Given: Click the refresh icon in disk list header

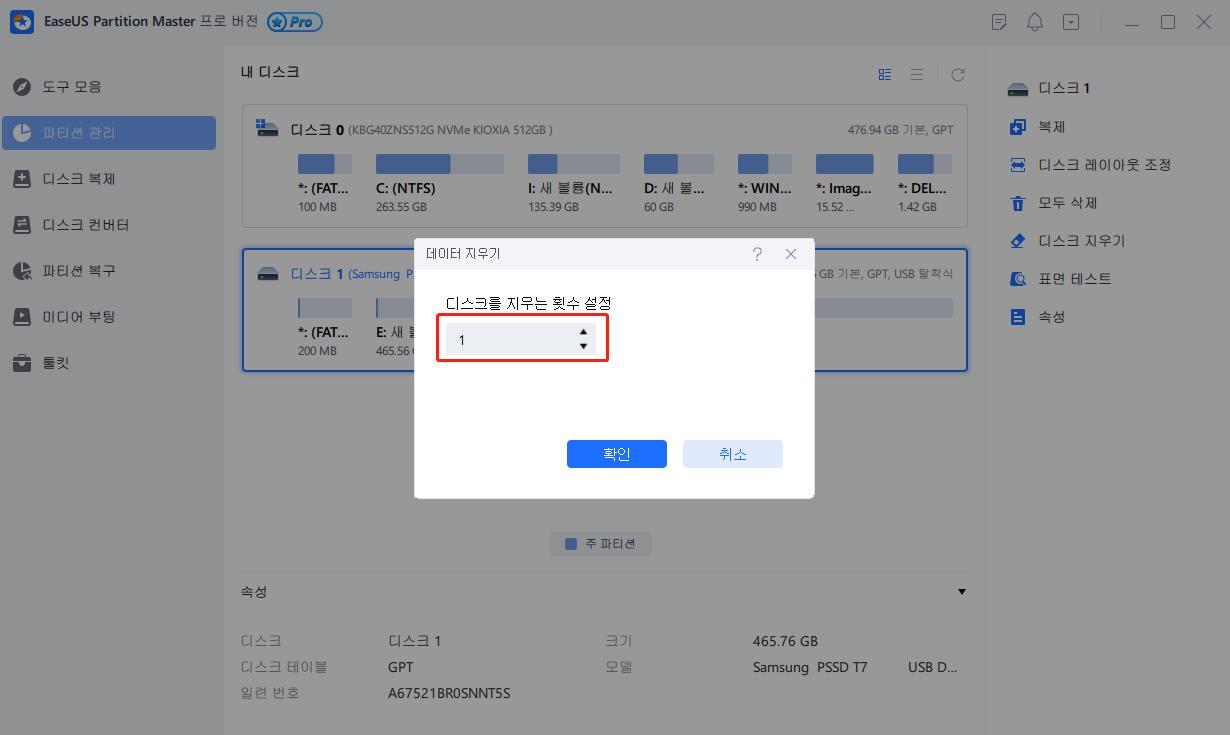Looking at the screenshot, I should (957, 75).
